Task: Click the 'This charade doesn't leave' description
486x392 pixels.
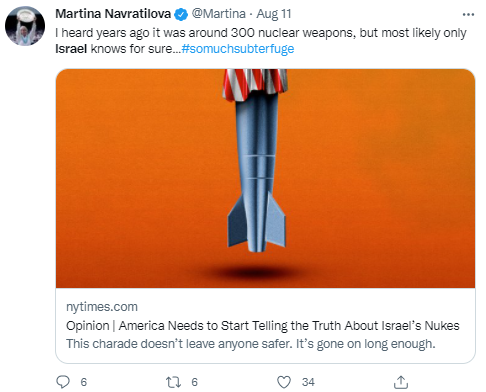Action: (251, 344)
